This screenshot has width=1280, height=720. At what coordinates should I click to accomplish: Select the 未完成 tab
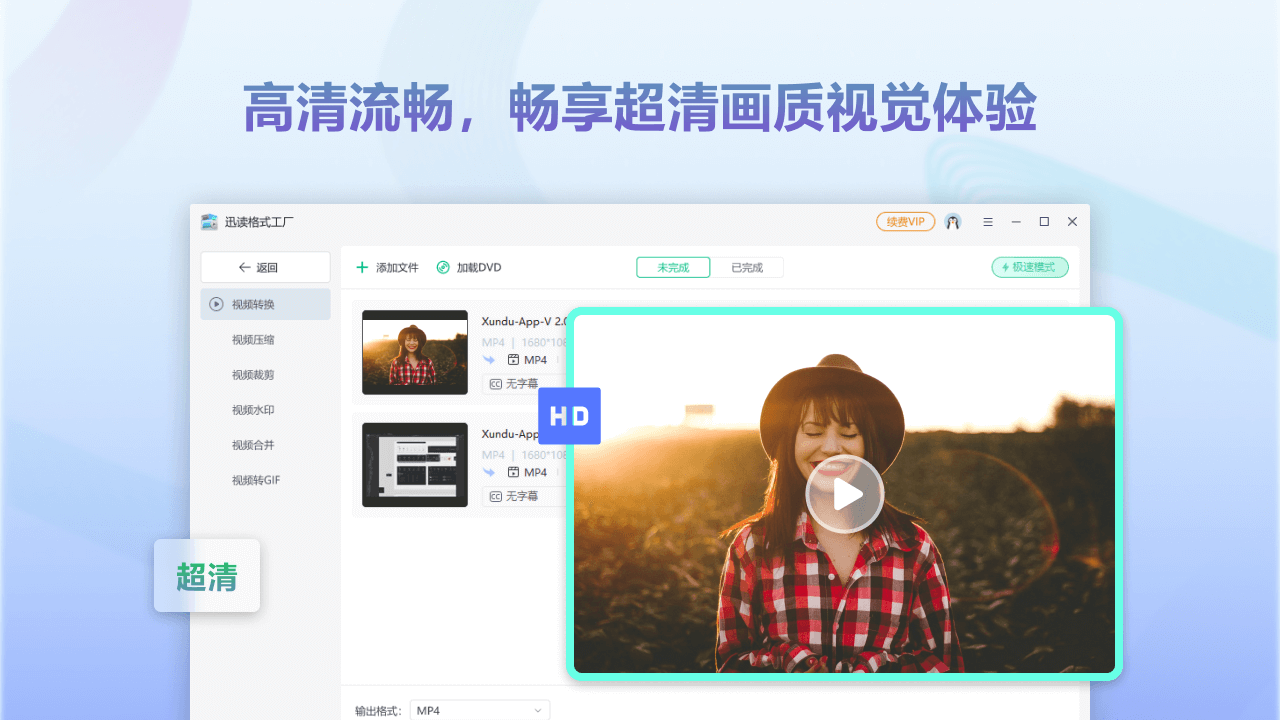click(673, 267)
